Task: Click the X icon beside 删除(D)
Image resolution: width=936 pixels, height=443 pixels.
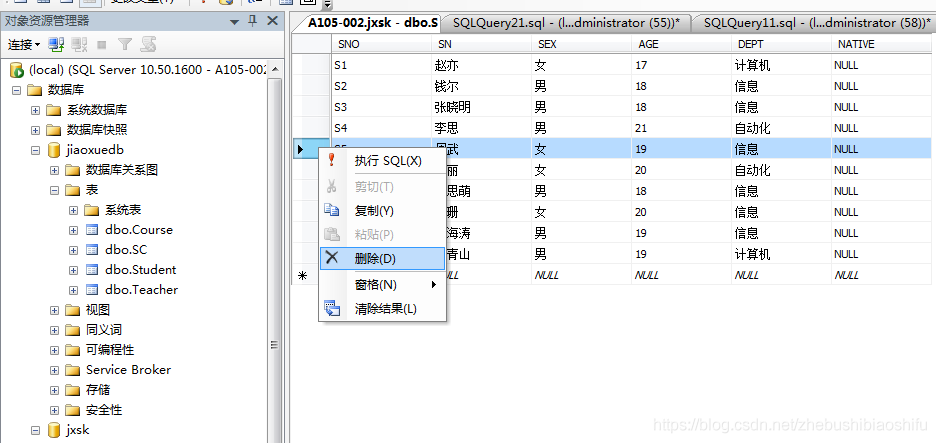Action: (x=332, y=258)
